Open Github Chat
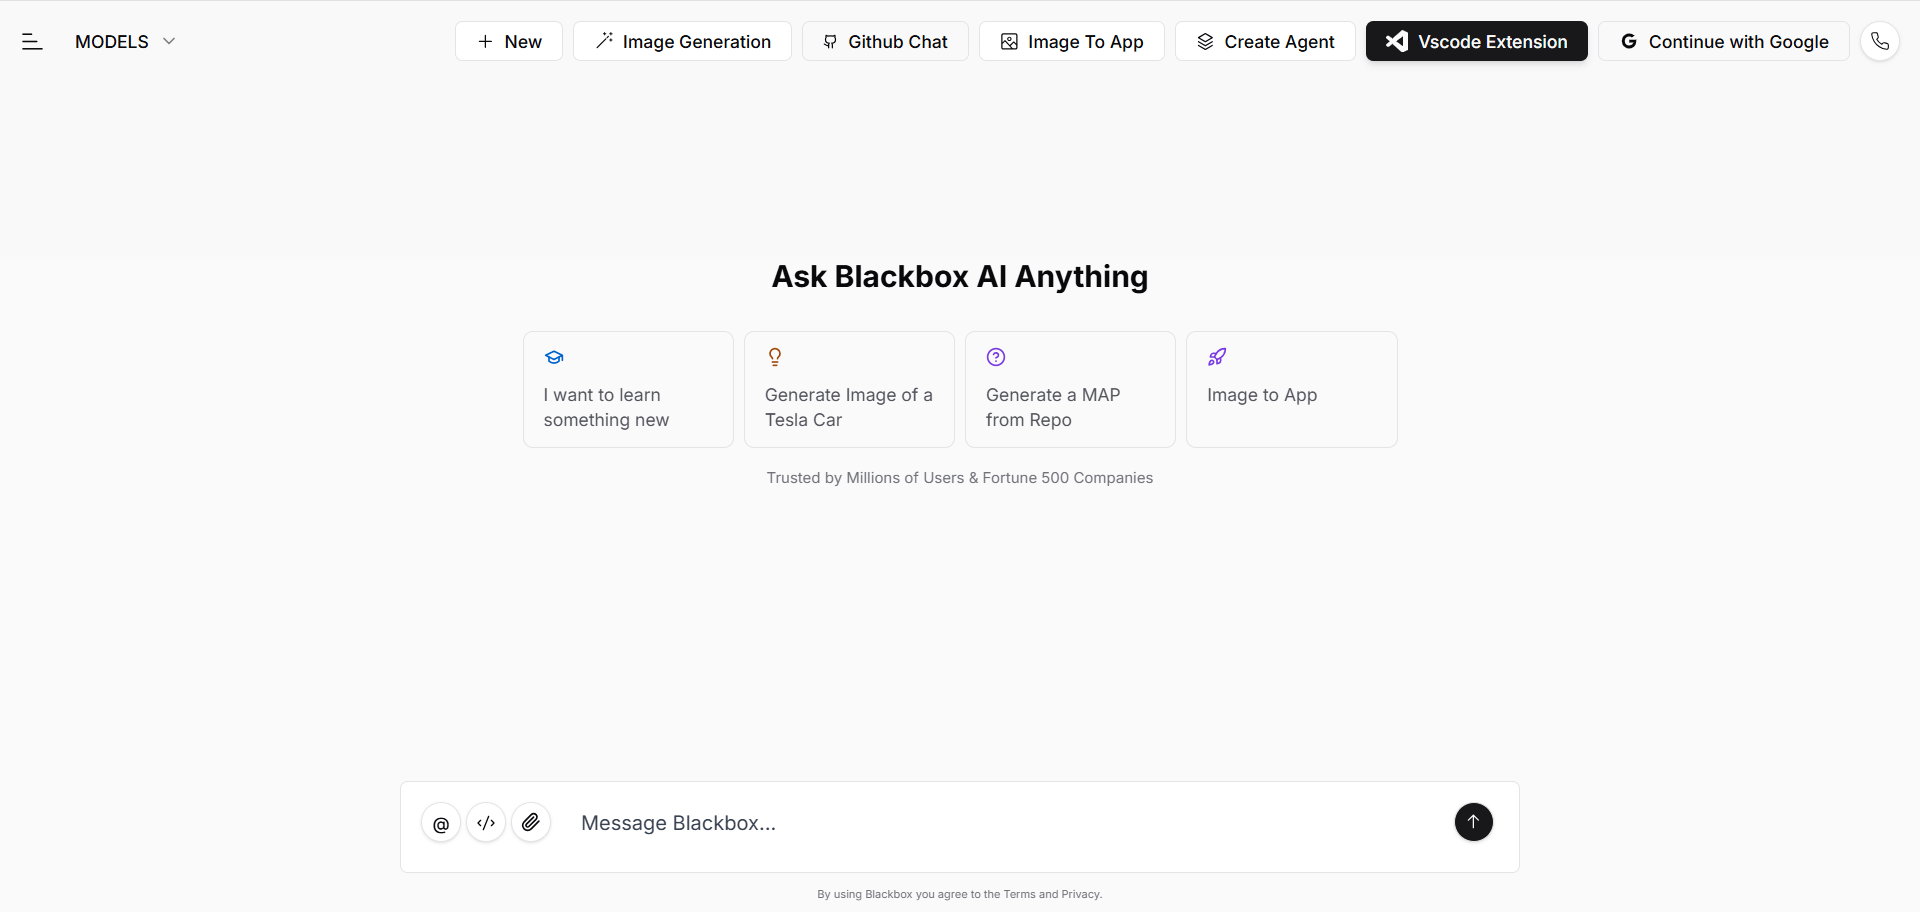The image size is (1920, 912). (885, 41)
